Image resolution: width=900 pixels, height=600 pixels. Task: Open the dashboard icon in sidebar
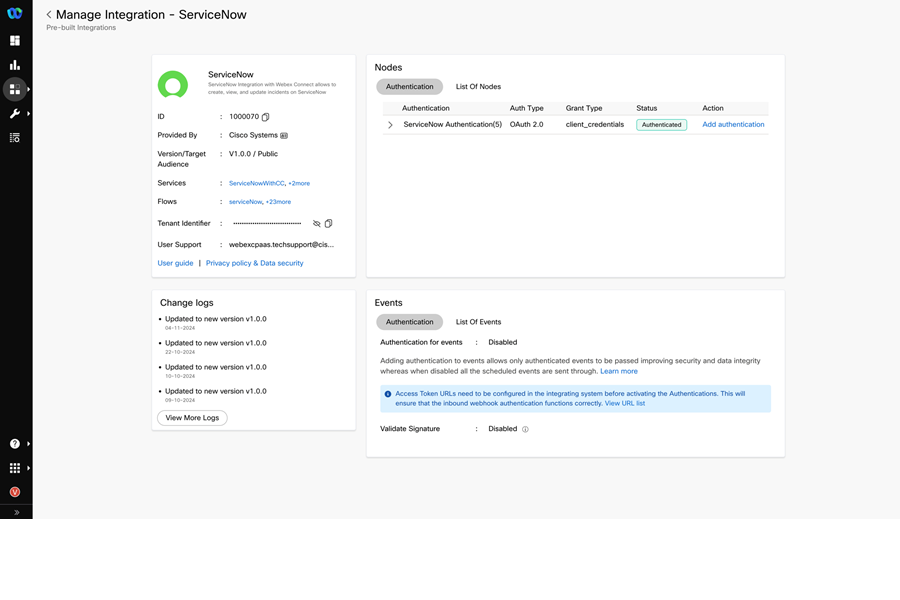[15, 40]
